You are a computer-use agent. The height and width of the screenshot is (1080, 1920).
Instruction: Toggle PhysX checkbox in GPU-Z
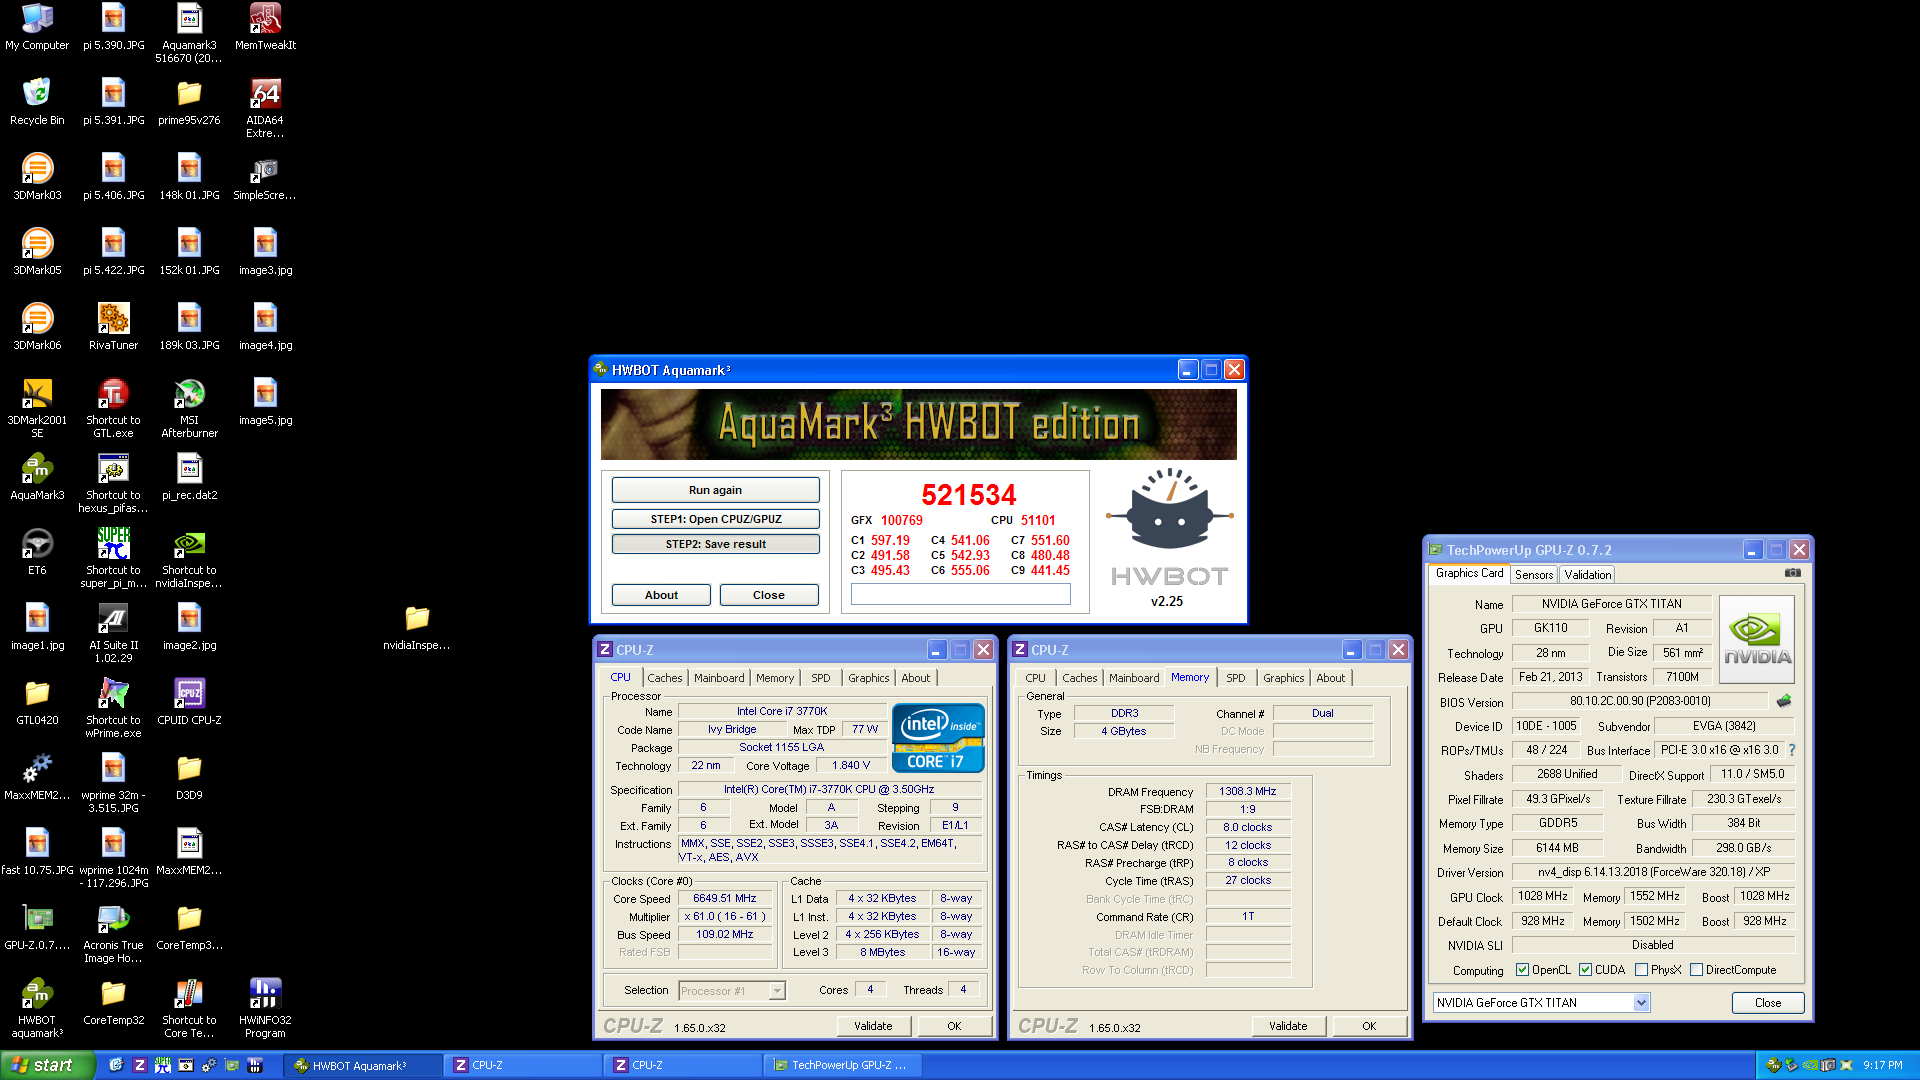[x=1641, y=969]
